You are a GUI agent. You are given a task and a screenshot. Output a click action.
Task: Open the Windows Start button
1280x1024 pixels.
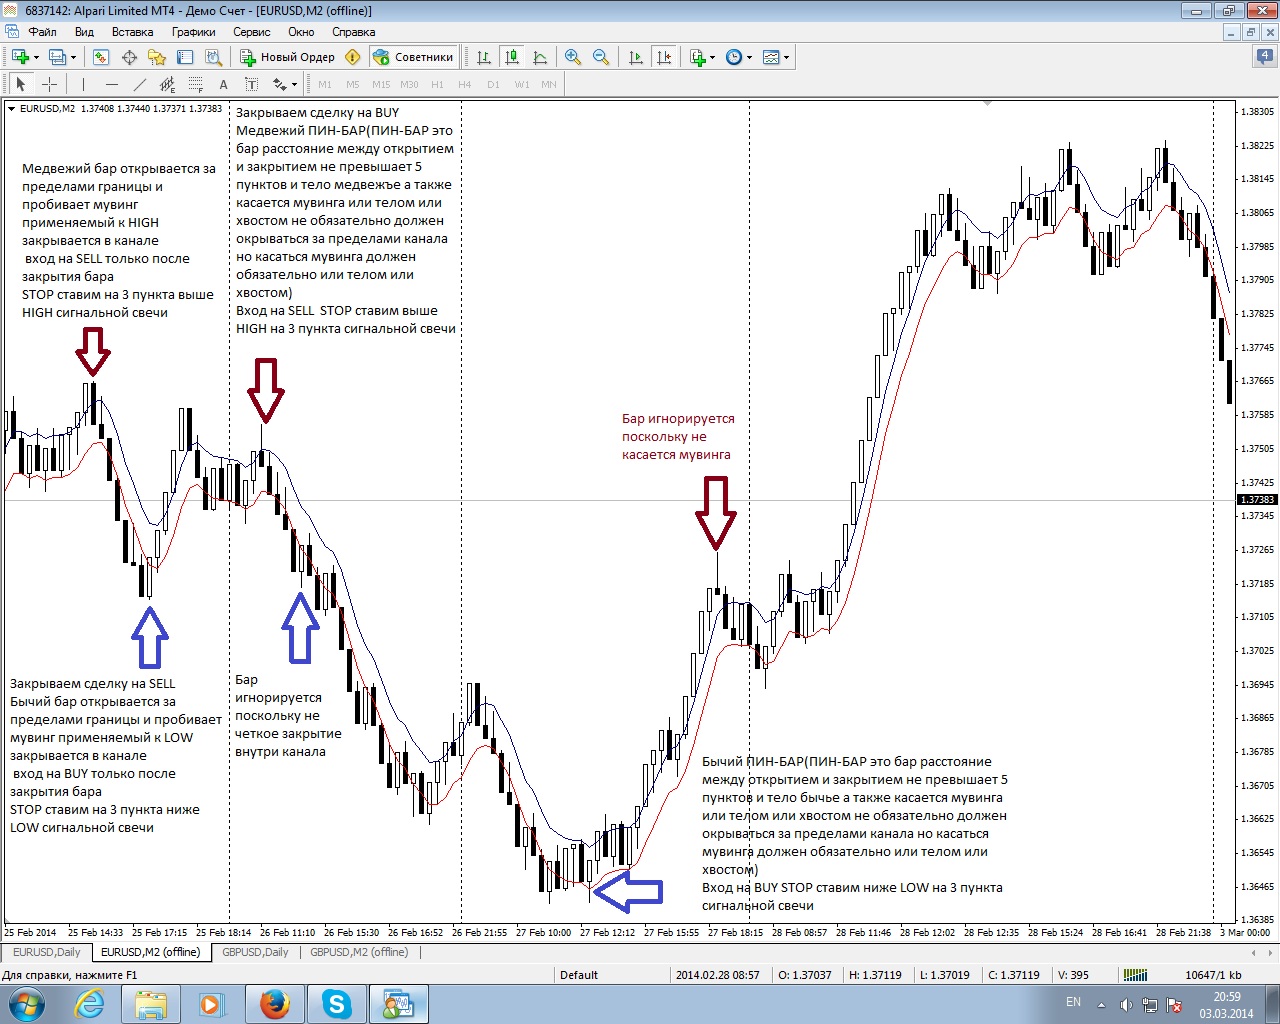(x=25, y=1004)
